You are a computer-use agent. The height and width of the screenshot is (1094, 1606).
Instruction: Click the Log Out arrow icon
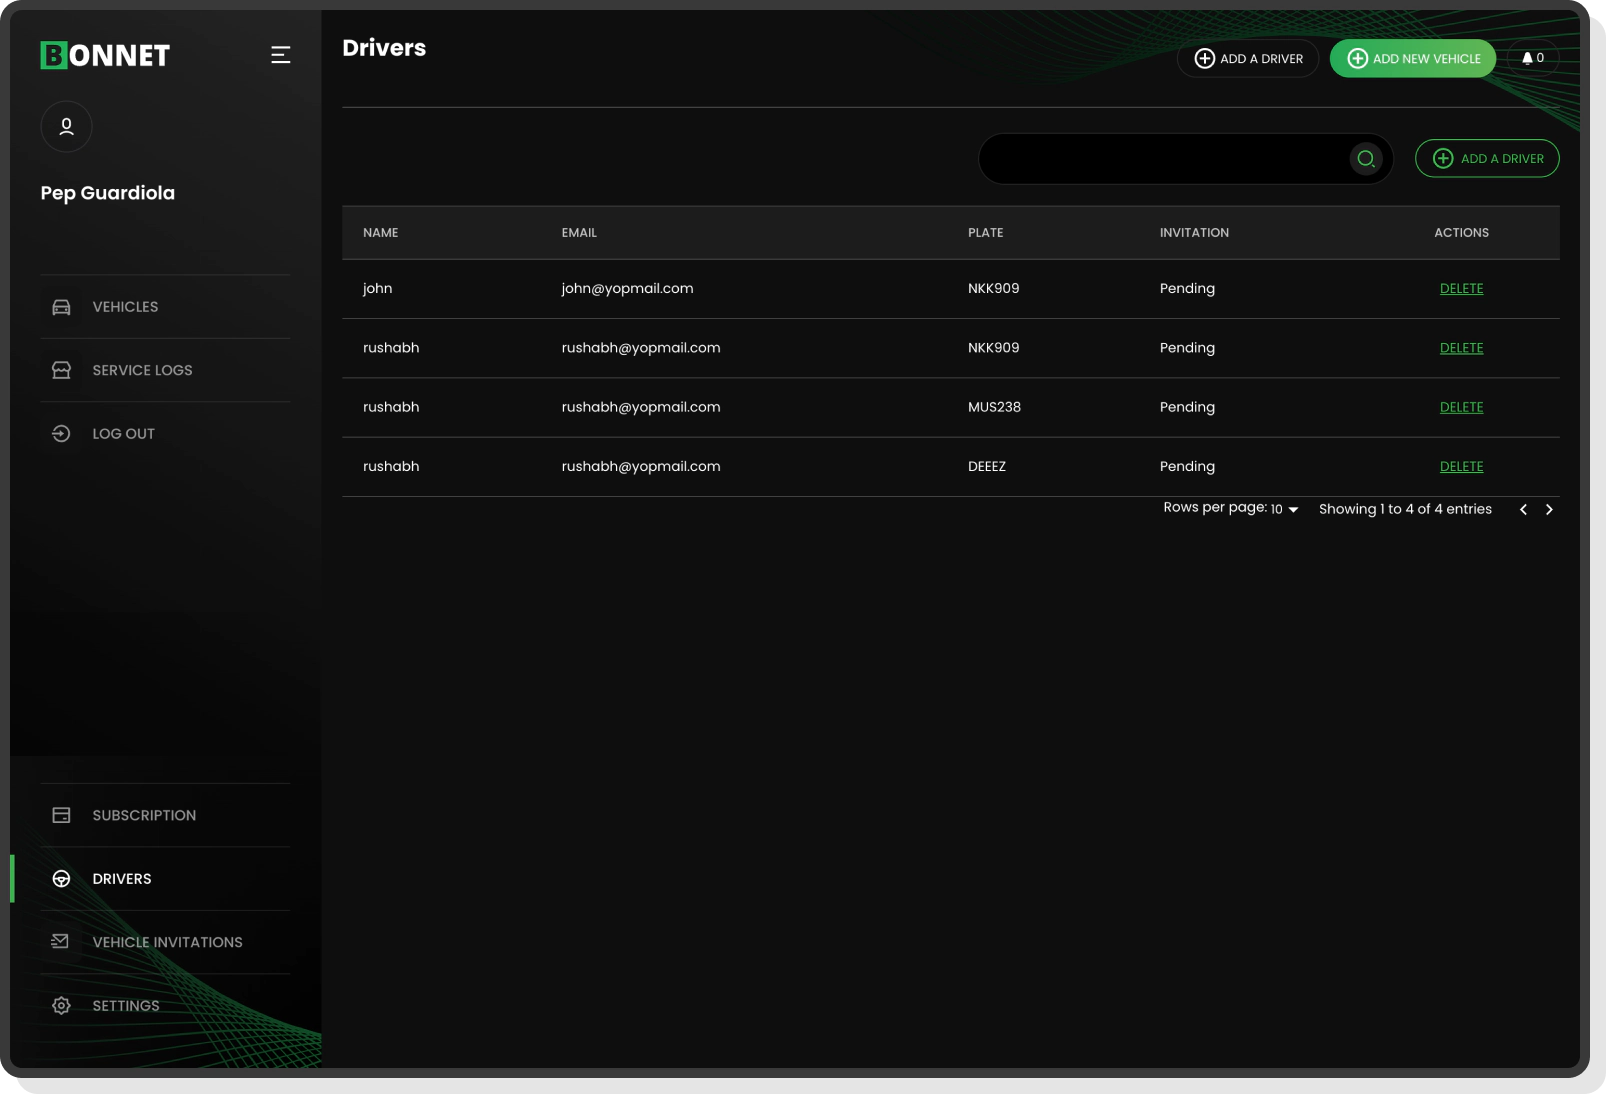click(61, 433)
